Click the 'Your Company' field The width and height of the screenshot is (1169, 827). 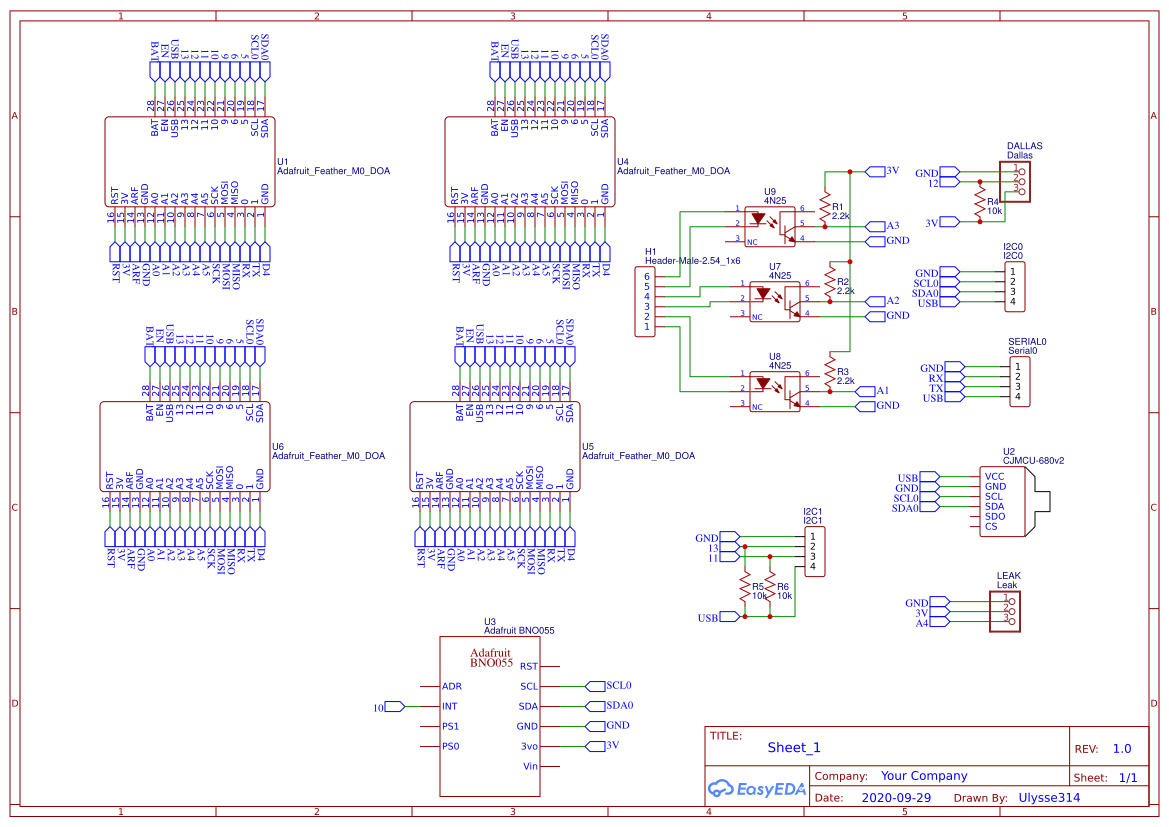coord(923,776)
